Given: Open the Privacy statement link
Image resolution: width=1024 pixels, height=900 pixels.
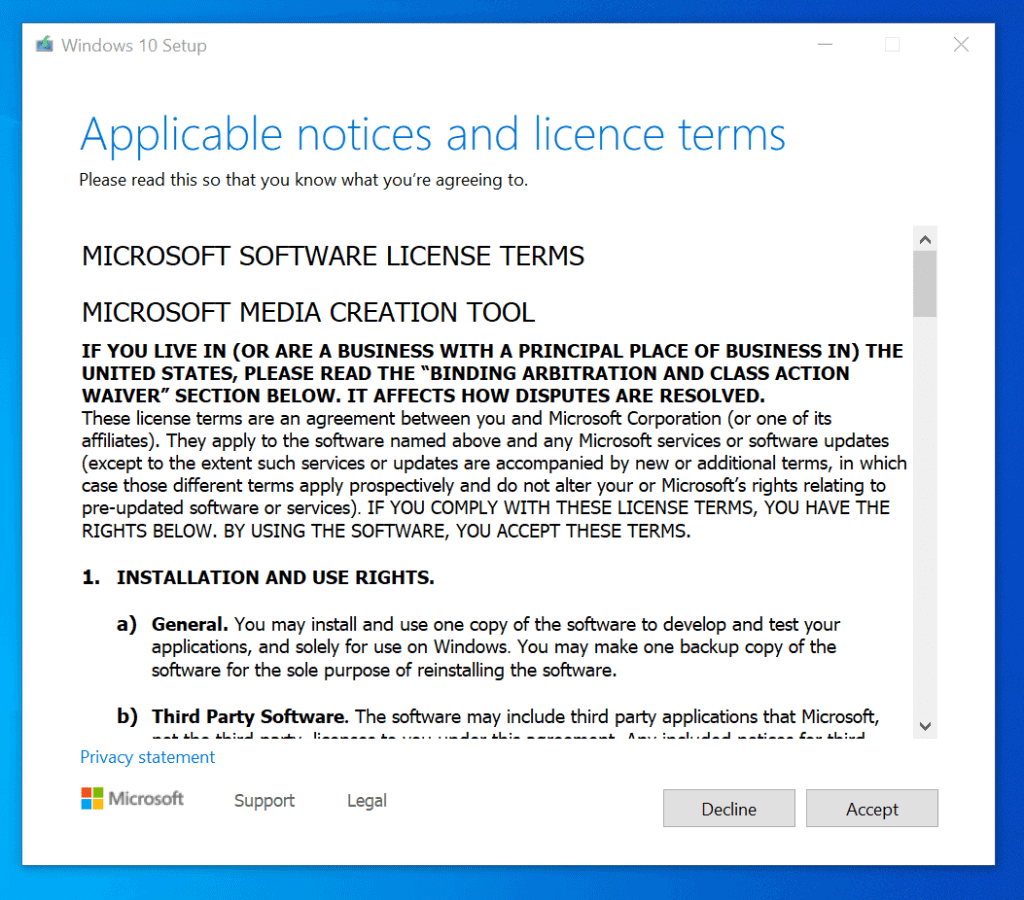Looking at the screenshot, I should tap(147, 757).
